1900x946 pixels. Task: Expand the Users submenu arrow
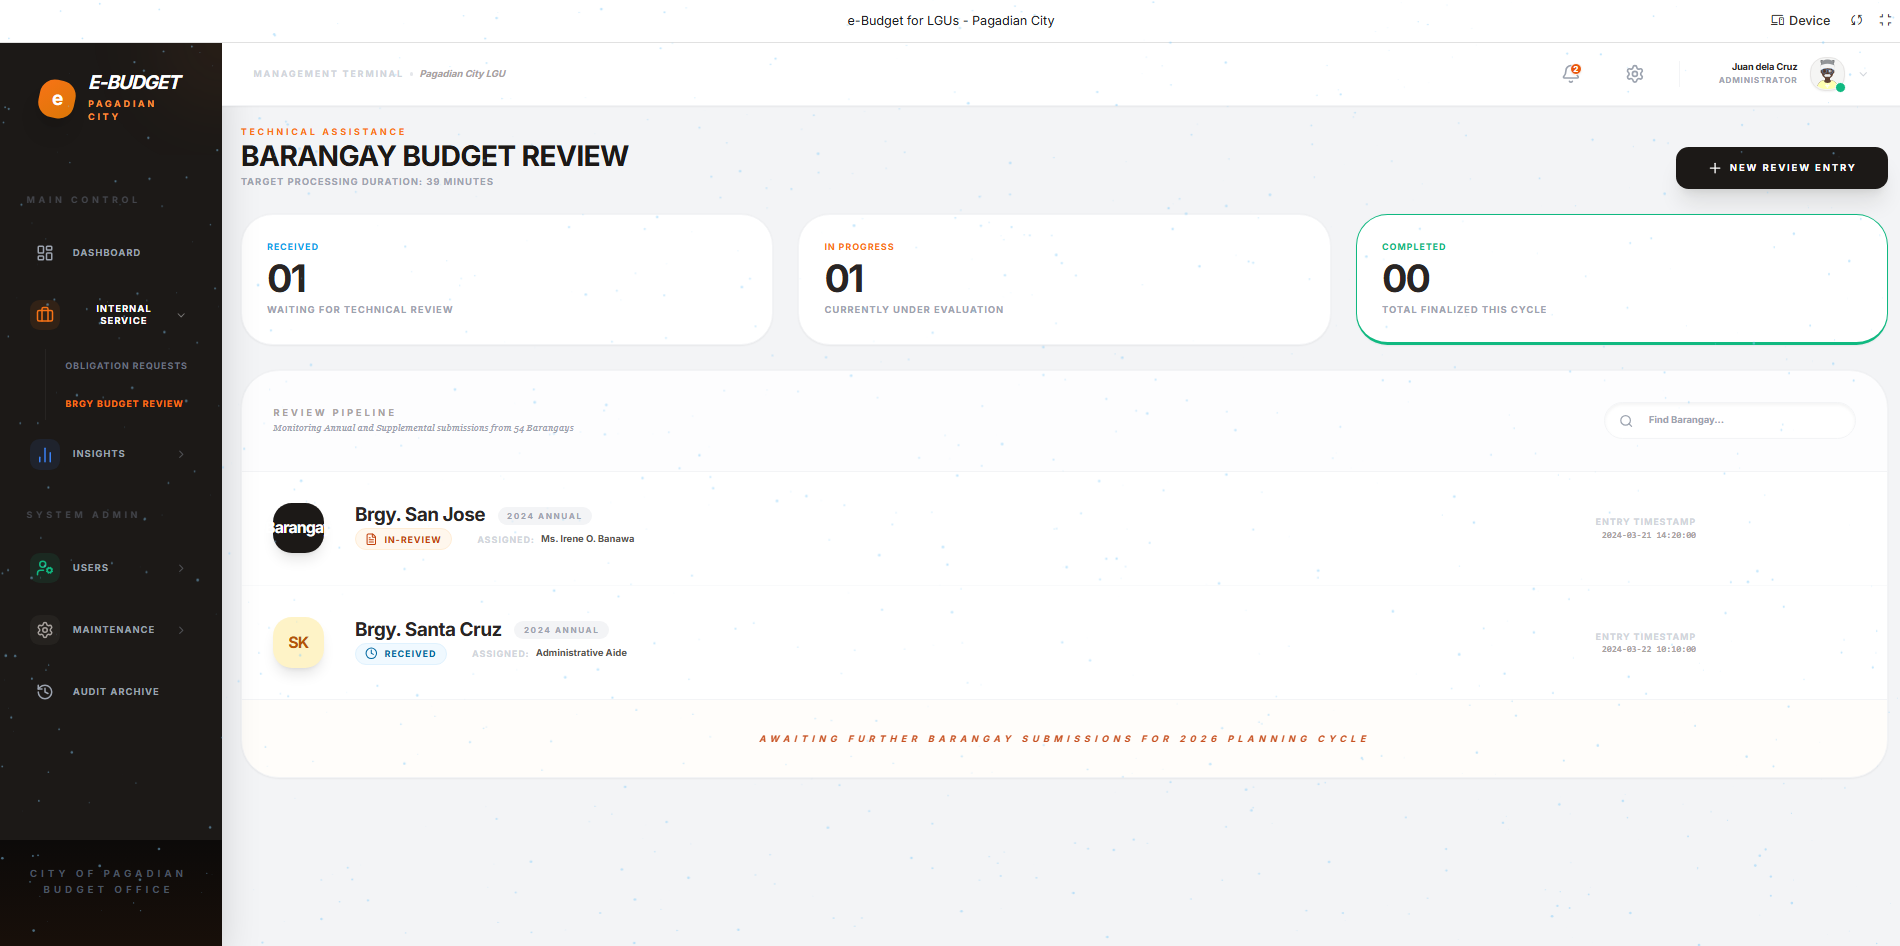tap(181, 568)
